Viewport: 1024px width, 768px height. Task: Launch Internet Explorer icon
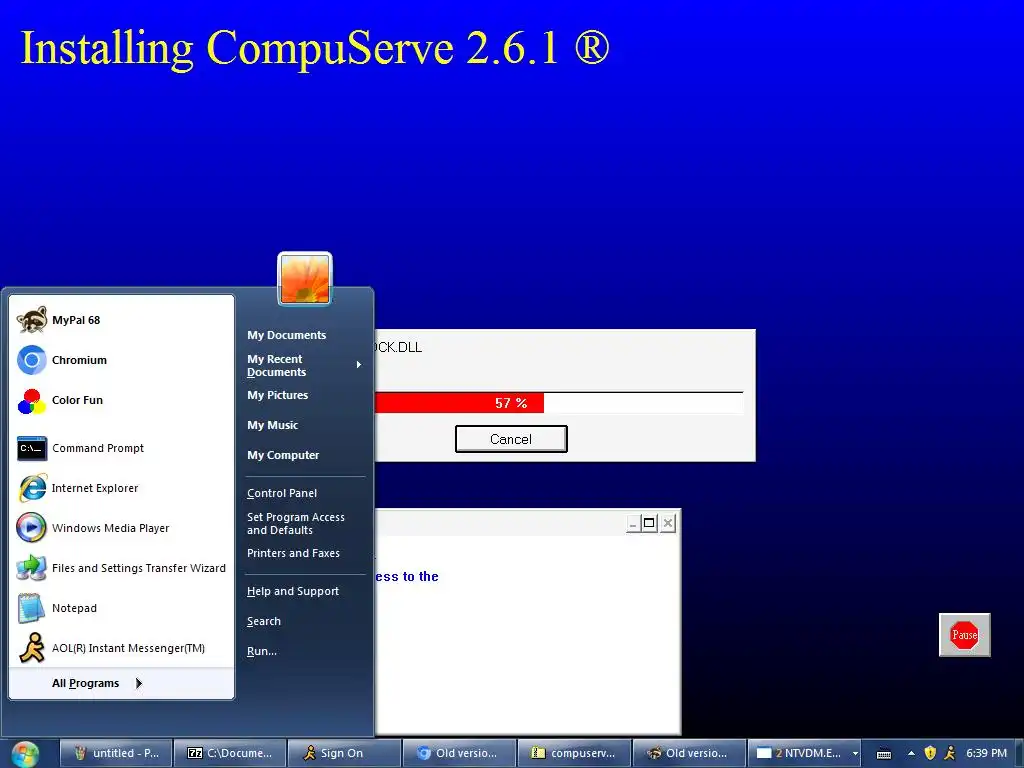pos(31,488)
